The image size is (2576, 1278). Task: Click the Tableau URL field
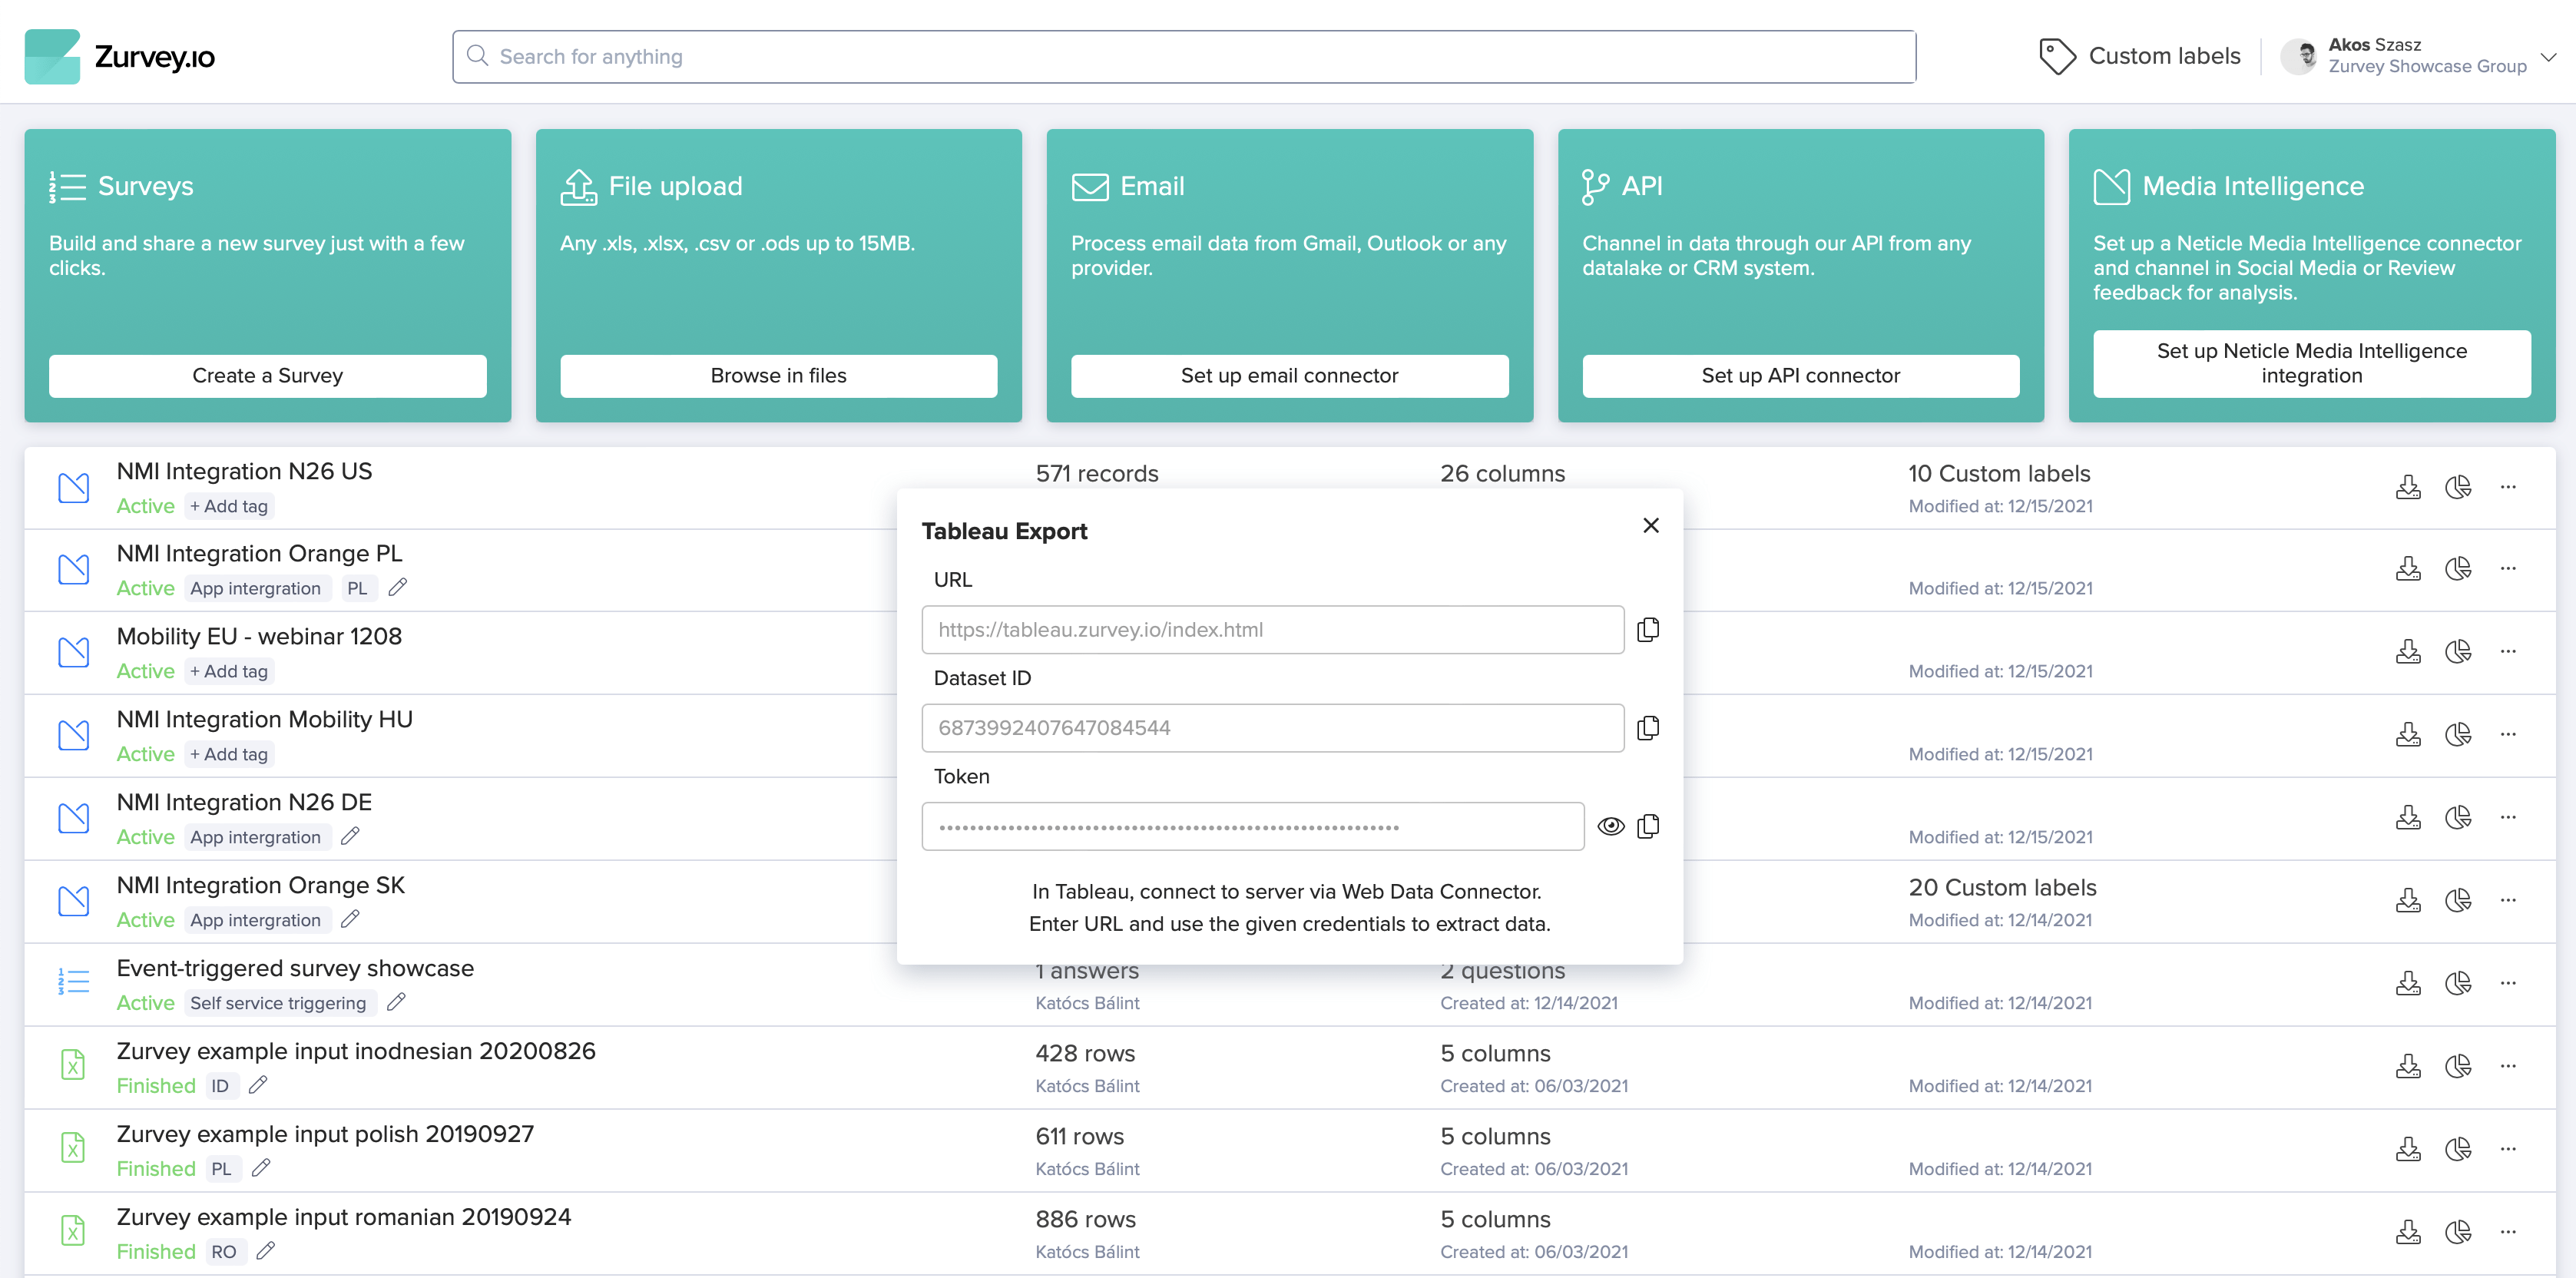(1272, 629)
